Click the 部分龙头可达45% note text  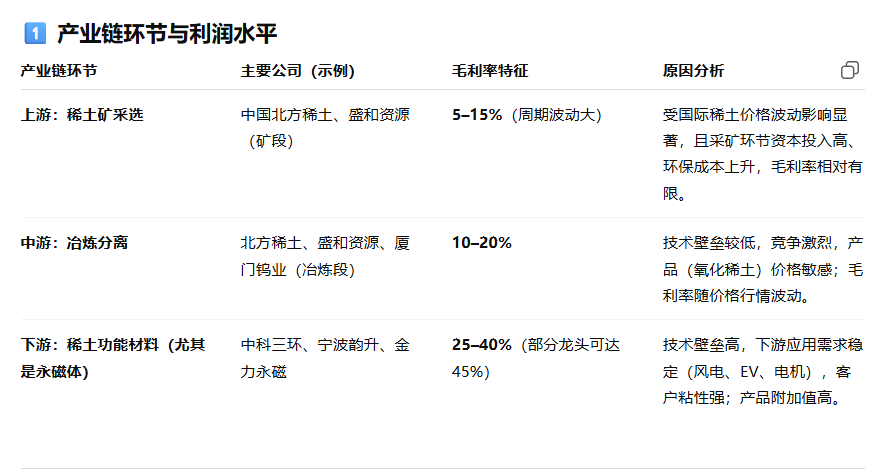[x=536, y=358]
